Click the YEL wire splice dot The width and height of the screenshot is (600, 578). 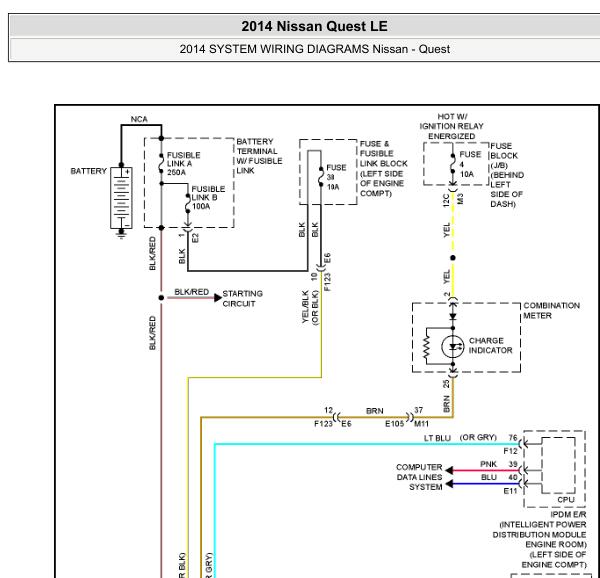tap(453, 257)
